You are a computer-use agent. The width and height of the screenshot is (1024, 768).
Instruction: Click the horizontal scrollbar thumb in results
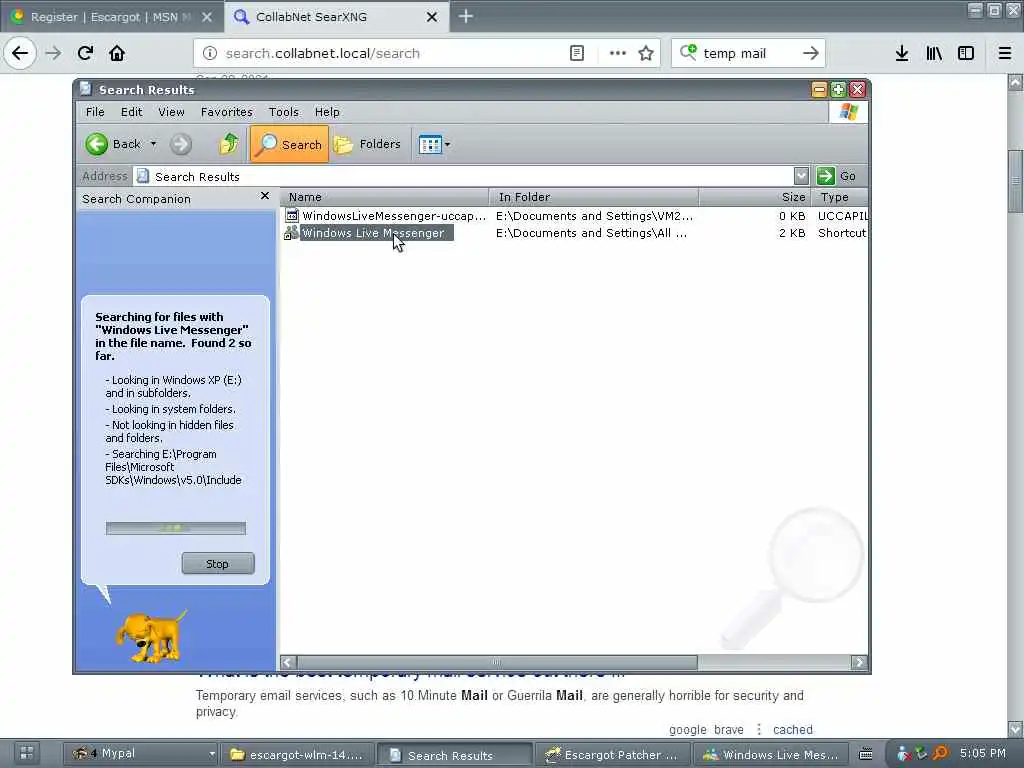point(497,662)
